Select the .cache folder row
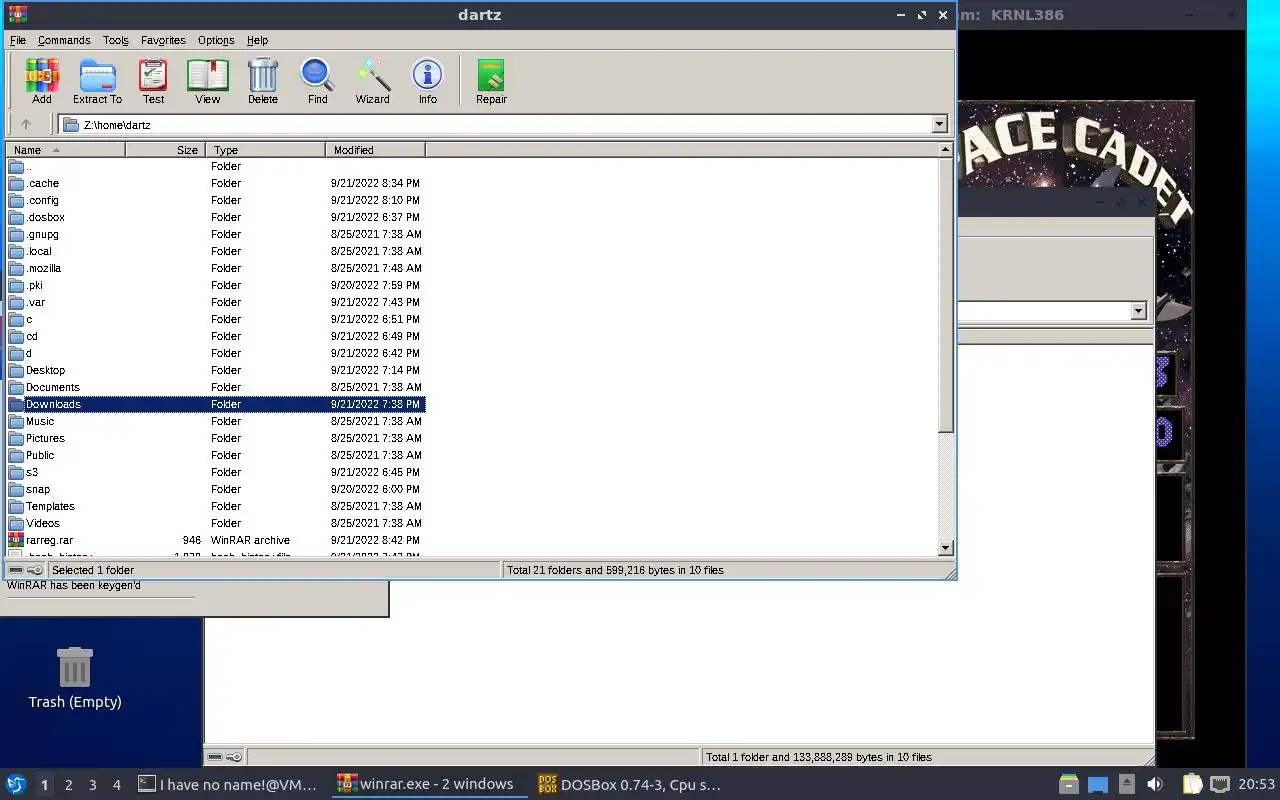Viewport: 1280px width, 800px height. coord(215,183)
